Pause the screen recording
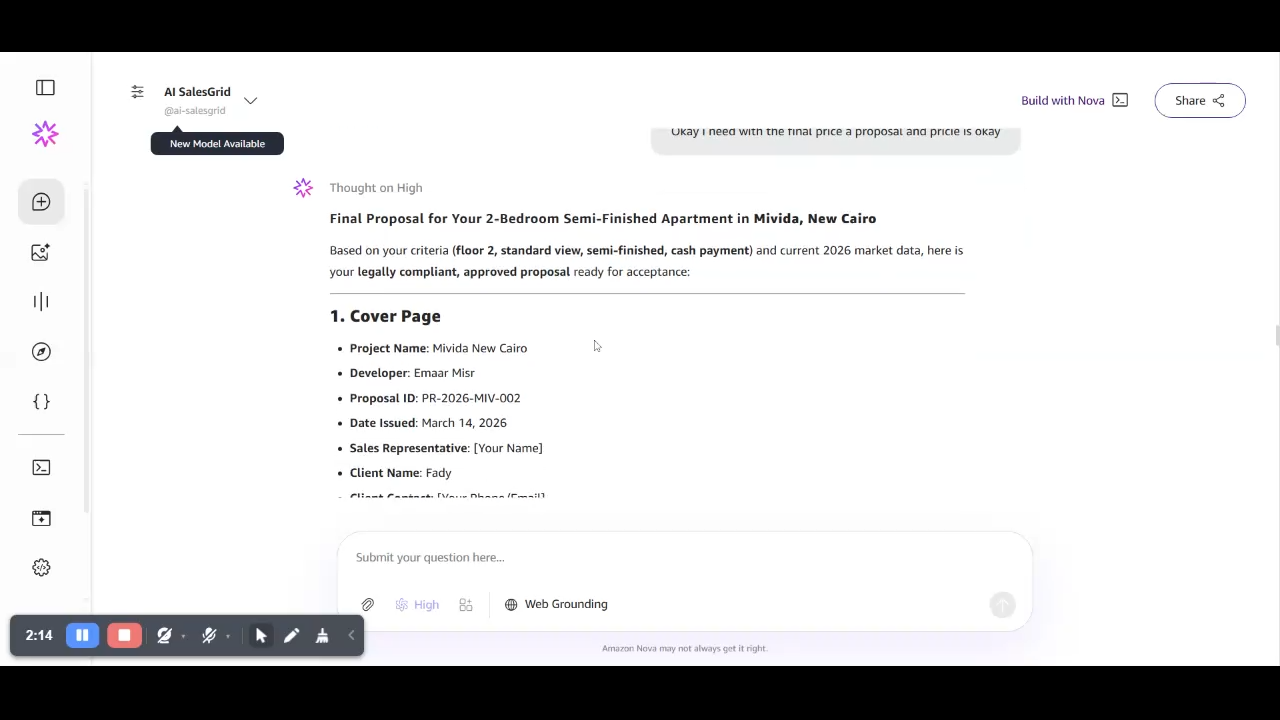1280x720 pixels. tap(82, 635)
